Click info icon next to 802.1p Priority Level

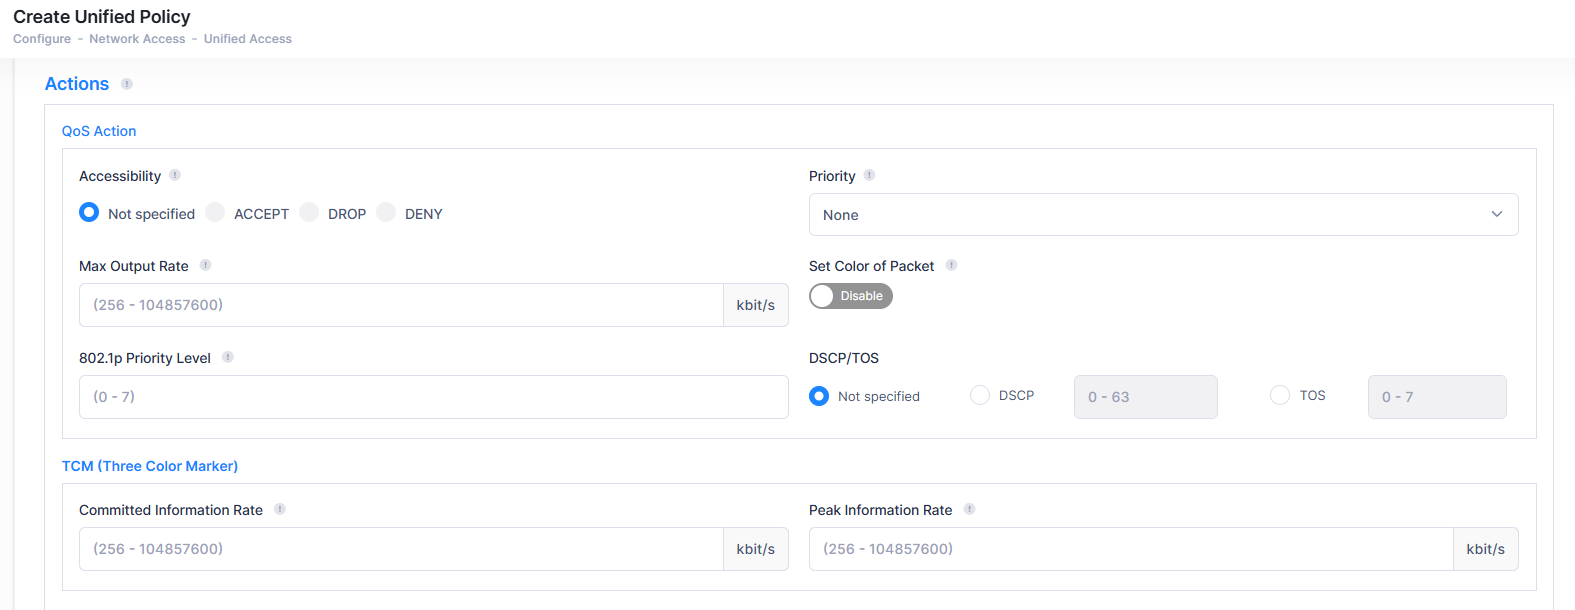click(228, 357)
